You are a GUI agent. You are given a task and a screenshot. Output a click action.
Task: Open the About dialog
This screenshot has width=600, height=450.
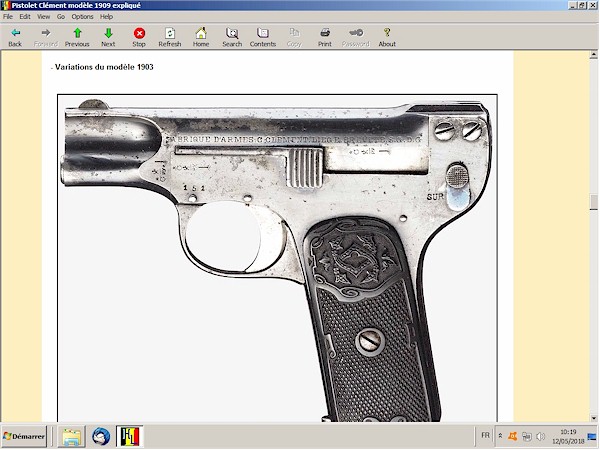pos(387,37)
